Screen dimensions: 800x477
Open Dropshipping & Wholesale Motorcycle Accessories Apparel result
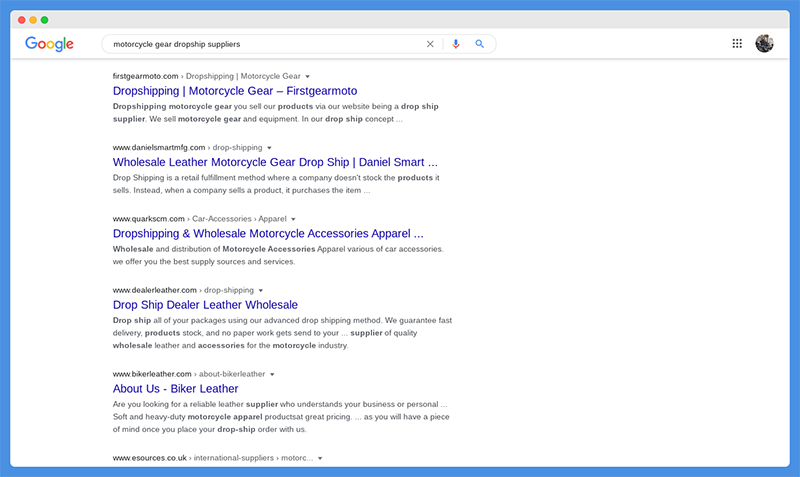(x=268, y=233)
